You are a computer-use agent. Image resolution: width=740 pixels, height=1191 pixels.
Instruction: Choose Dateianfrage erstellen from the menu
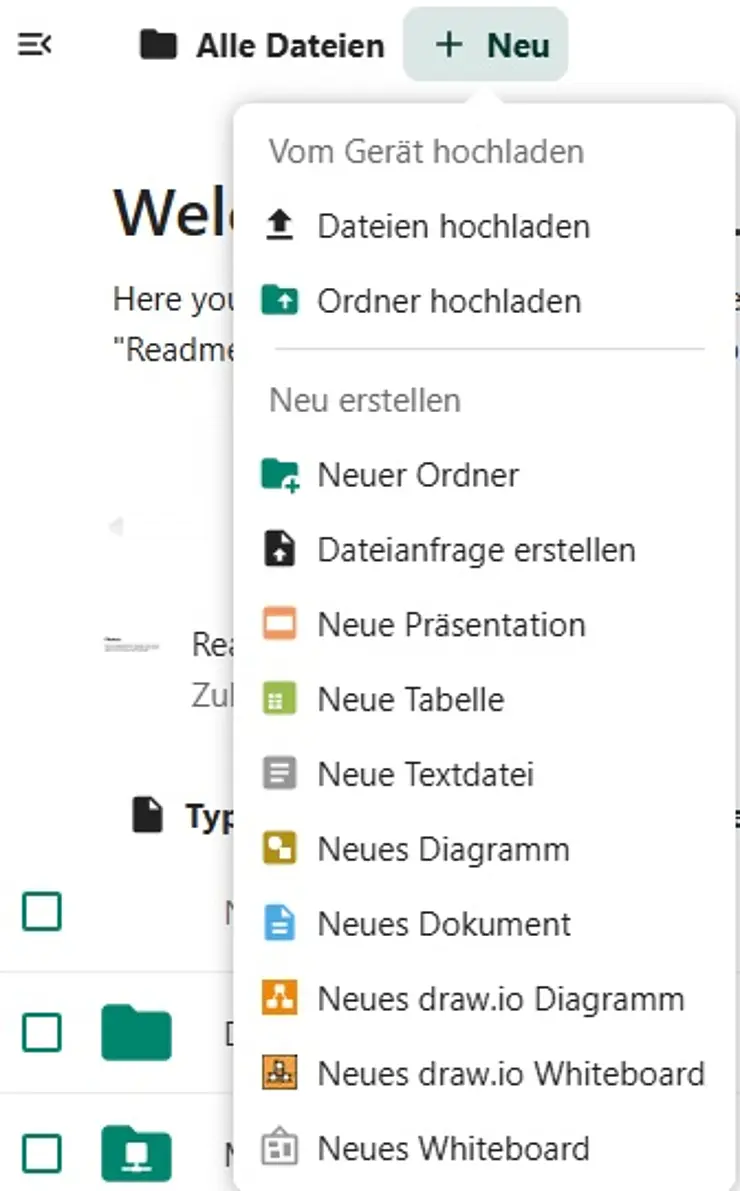(476, 550)
